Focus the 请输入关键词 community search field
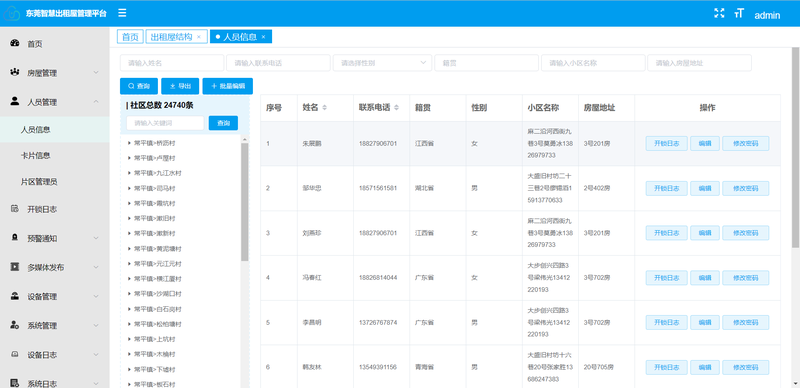 (165, 123)
